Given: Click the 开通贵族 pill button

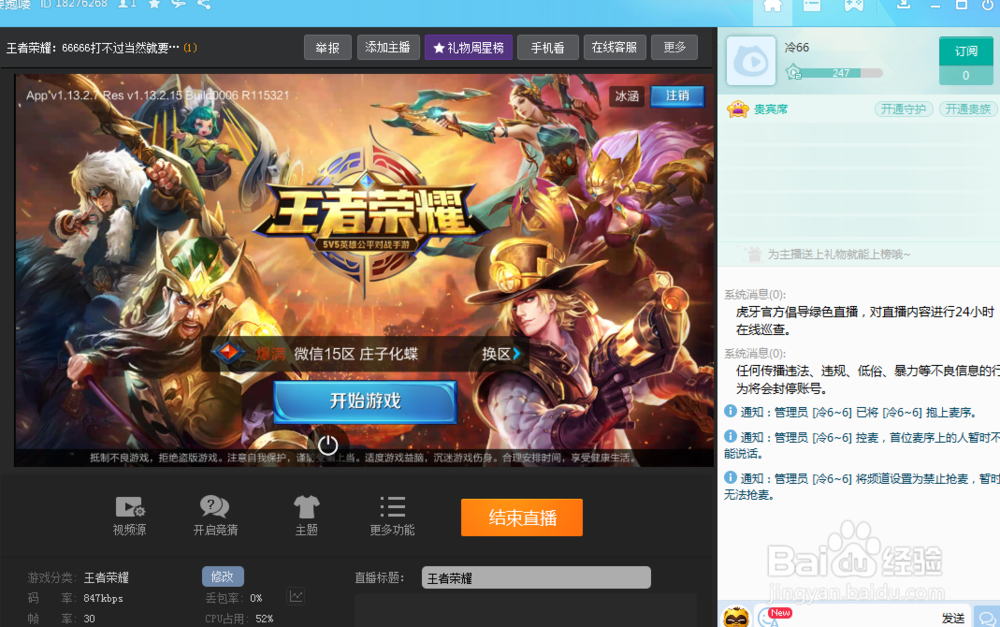Looking at the screenshot, I should [x=967, y=109].
